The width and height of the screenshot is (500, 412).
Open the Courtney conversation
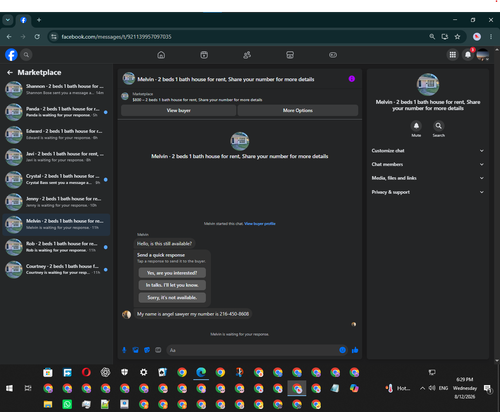point(56,269)
